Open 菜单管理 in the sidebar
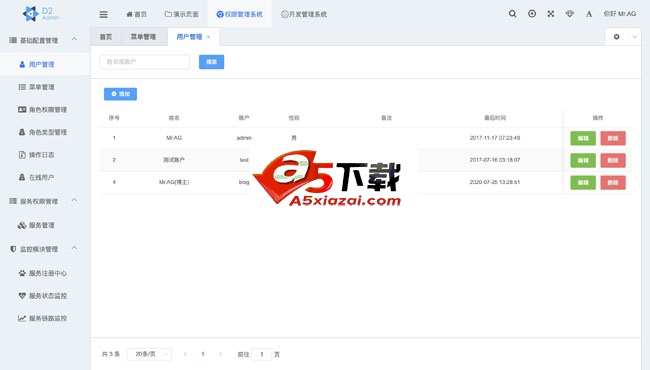Image resolution: width=650 pixels, height=370 pixels. [x=45, y=87]
